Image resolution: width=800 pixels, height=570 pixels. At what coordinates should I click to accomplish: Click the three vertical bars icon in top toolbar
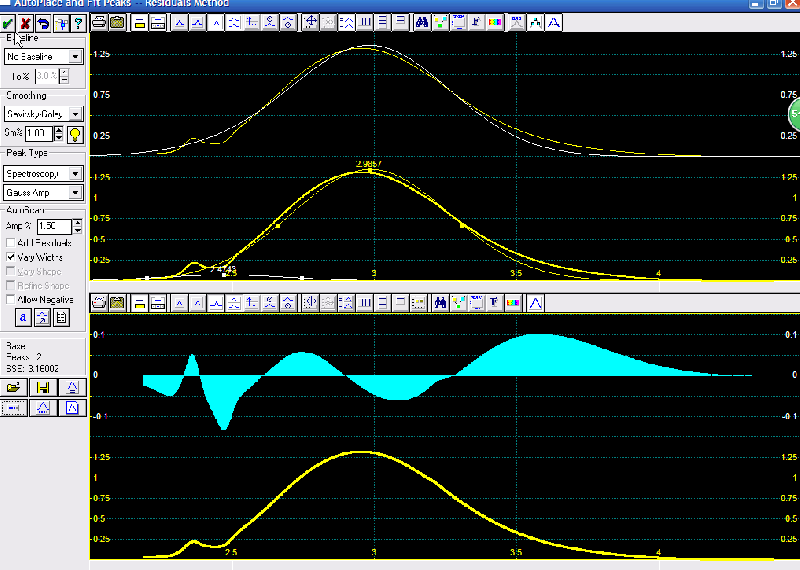point(365,22)
